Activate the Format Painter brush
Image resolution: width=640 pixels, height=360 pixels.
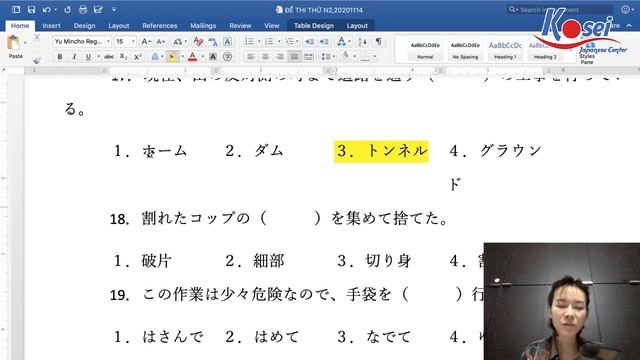pos(37,60)
